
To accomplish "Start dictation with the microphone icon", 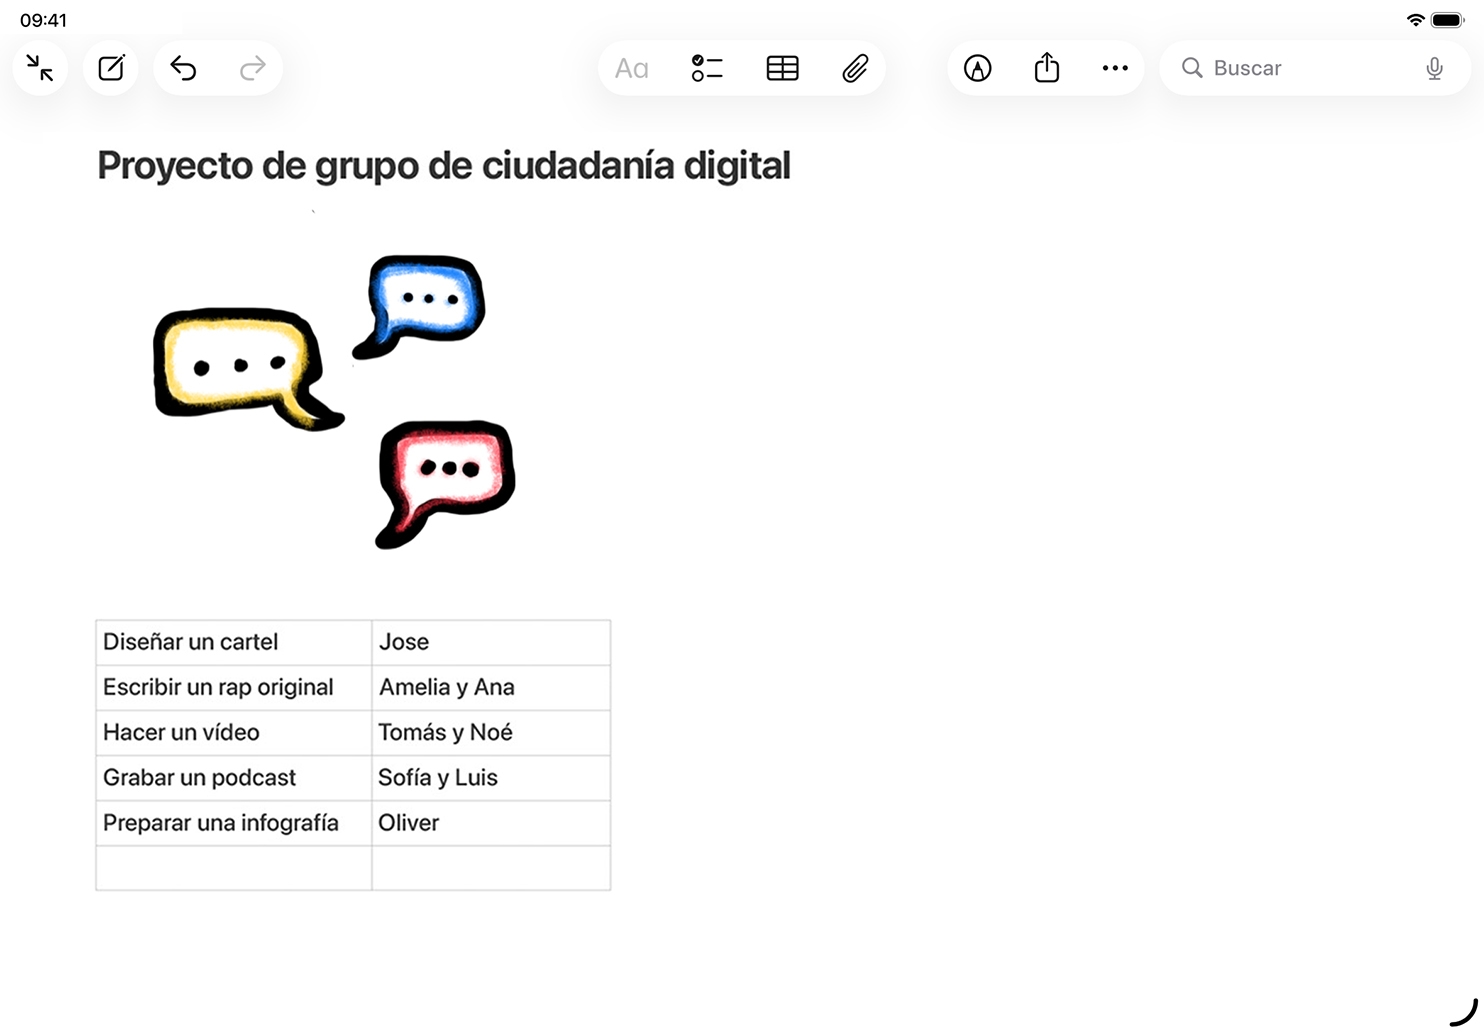I will click(x=1434, y=68).
